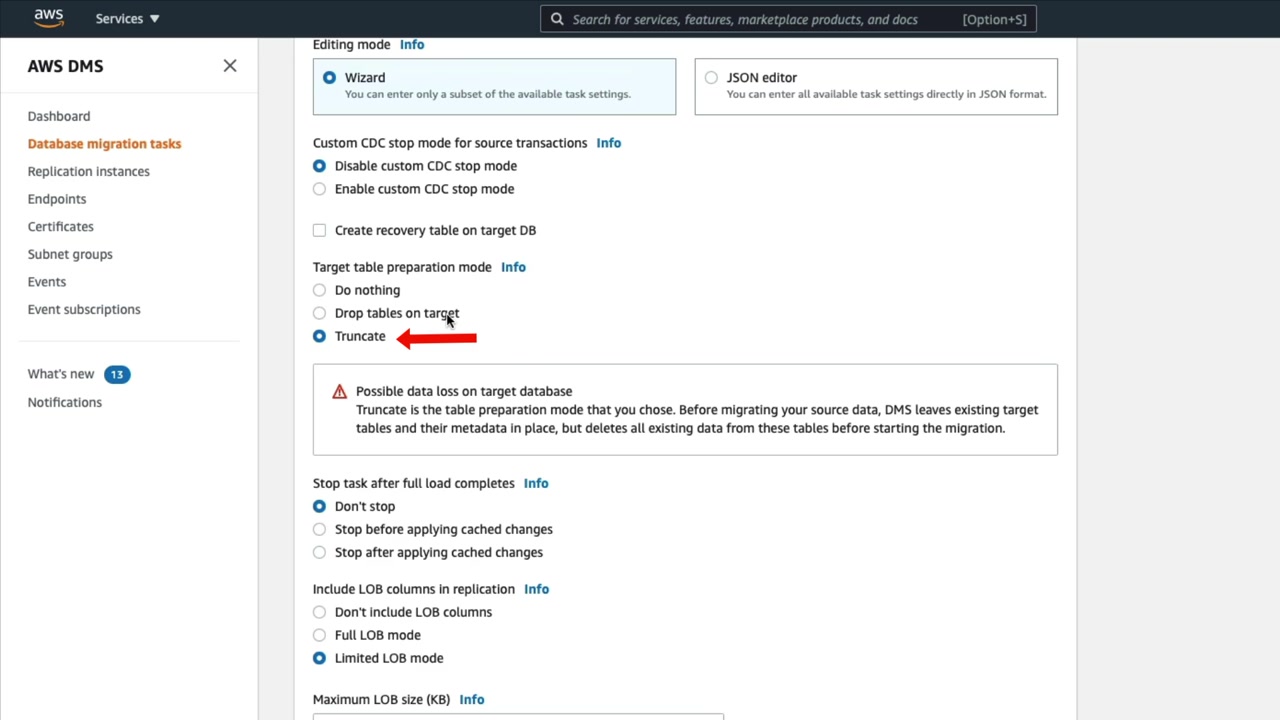Choose the Do nothing preparation mode

pos(319,290)
